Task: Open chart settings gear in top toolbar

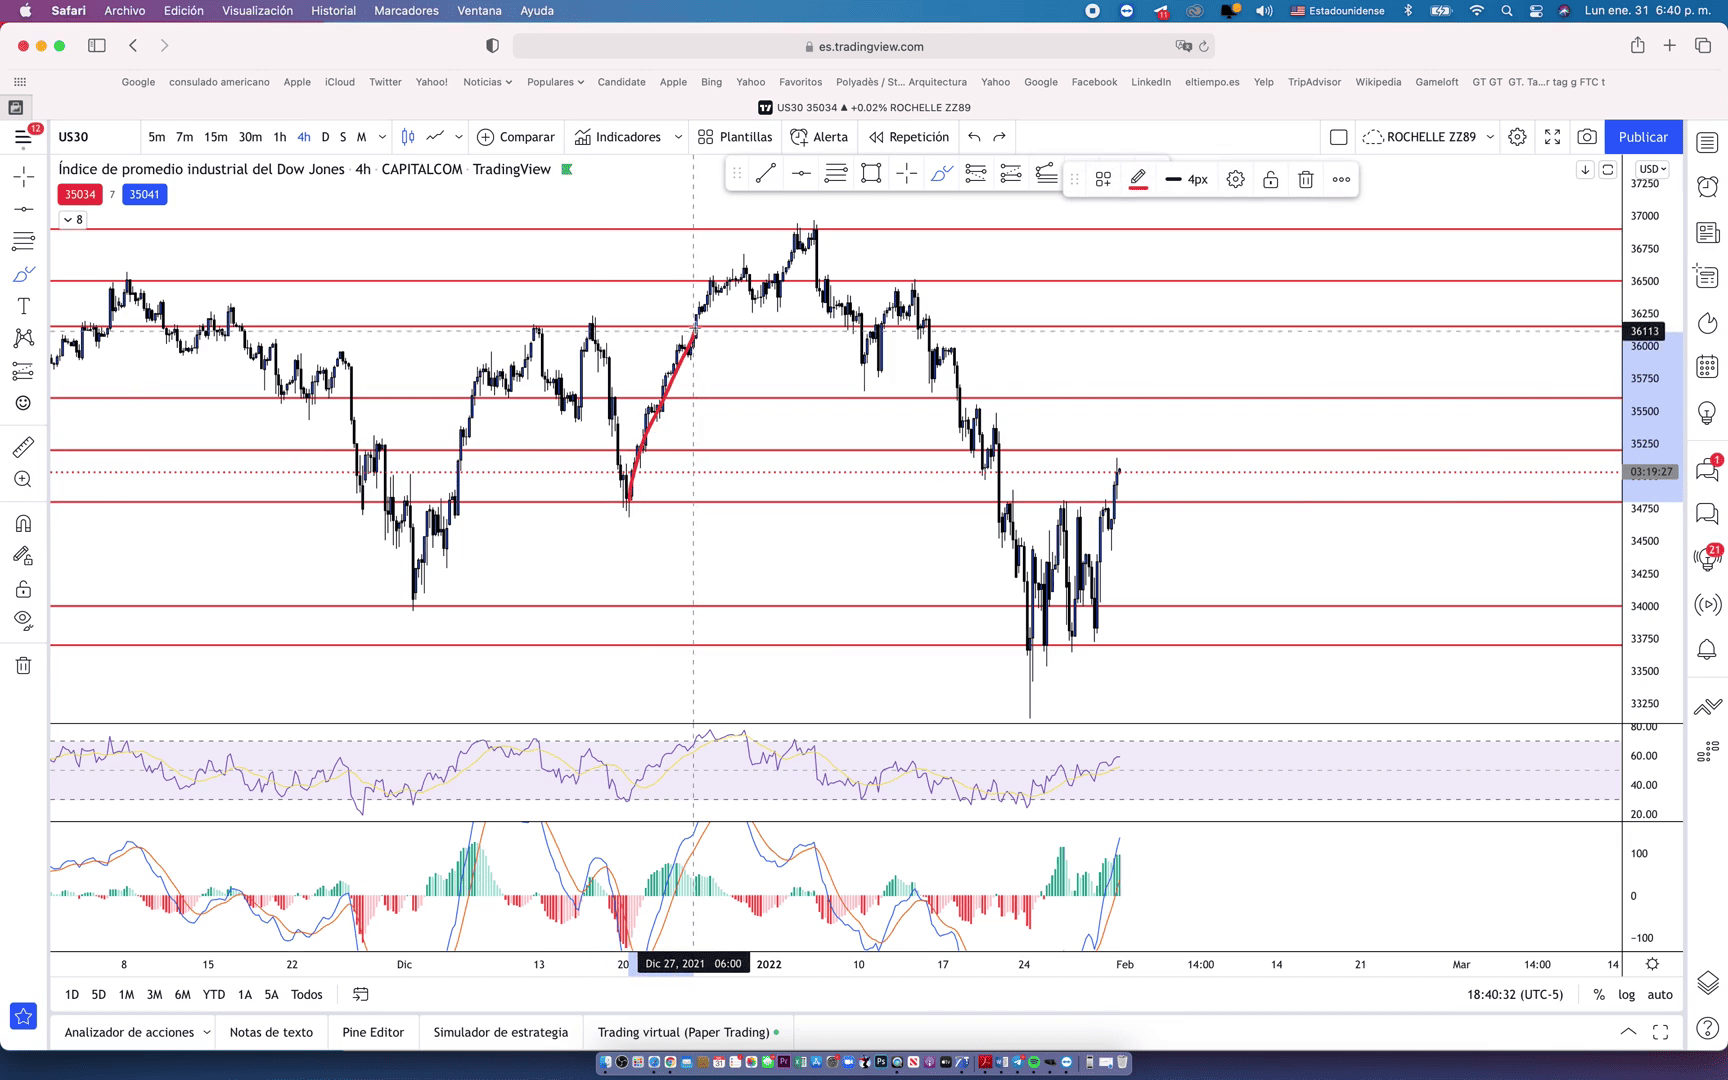Action: [x=1517, y=137]
